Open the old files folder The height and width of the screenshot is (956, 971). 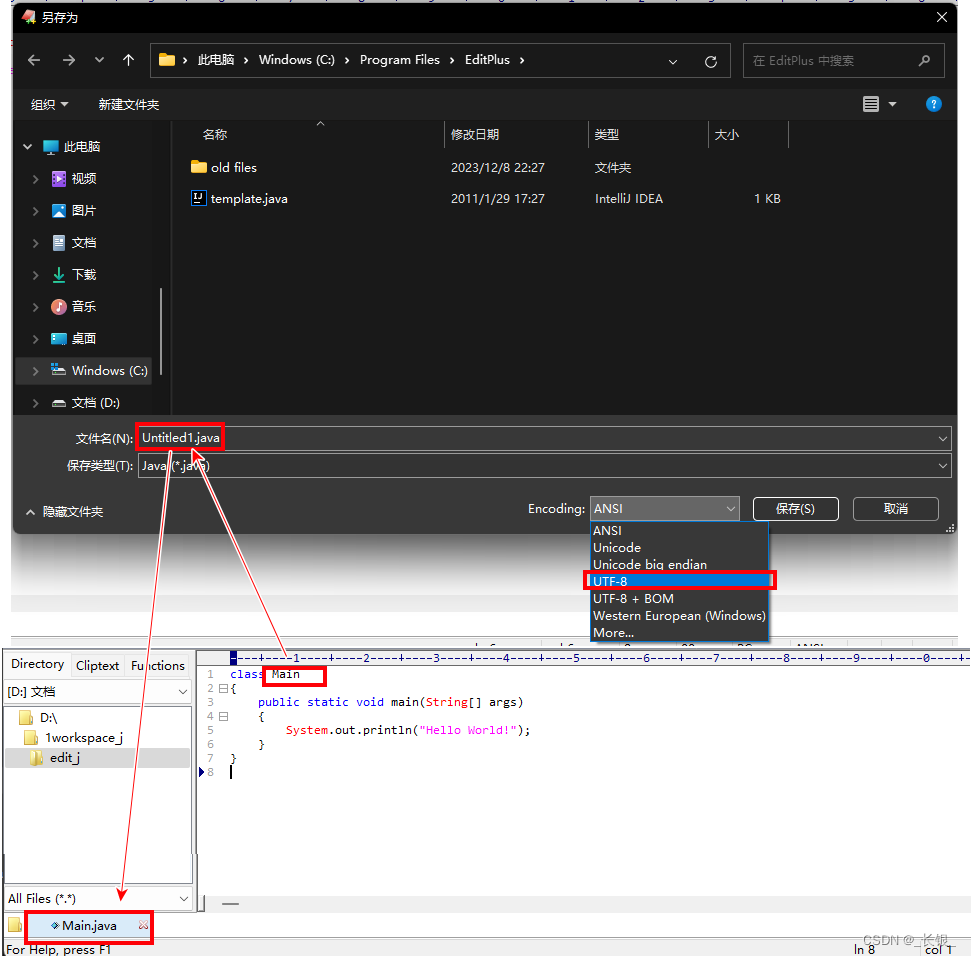(x=232, y=167)
